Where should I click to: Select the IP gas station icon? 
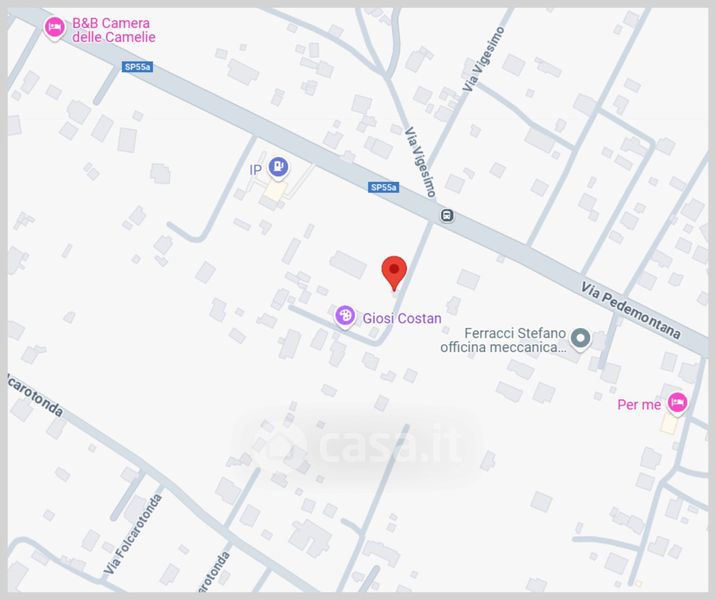pyautogui.click(x=278, y=167)
